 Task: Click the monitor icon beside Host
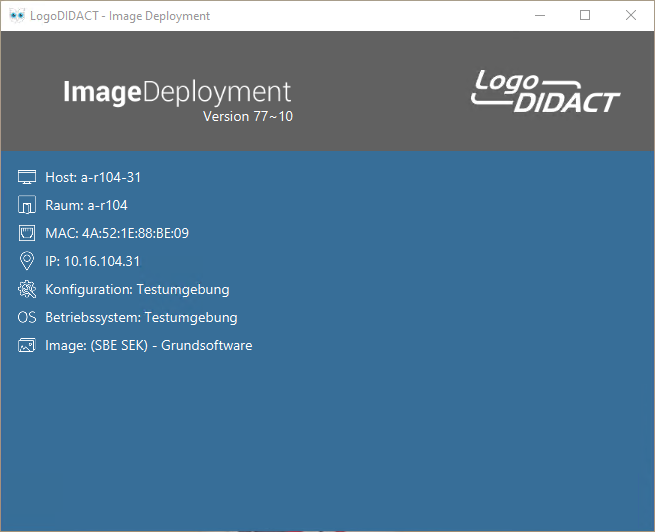pyautogui.click(x=27, y=177)
